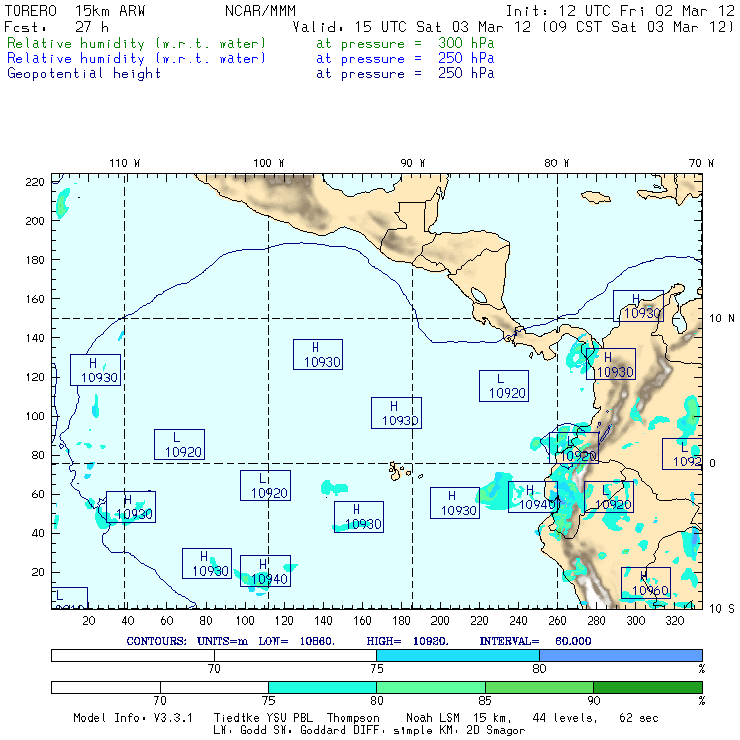Image resolution: width=740 pixels, height=740 pixels.
Task: Click the NCAR/MMM header text
Action: pyautogui.click(x=258, y=11)
